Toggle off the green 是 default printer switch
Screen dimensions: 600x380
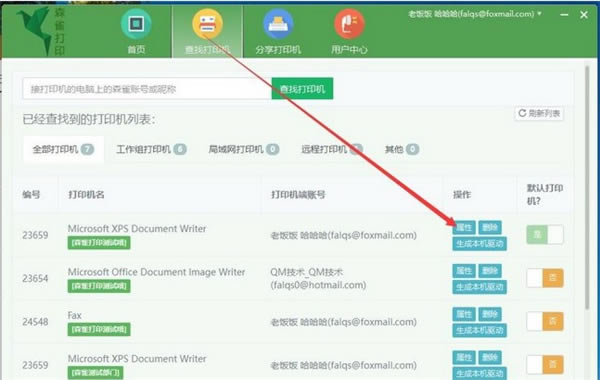[545, 234]
